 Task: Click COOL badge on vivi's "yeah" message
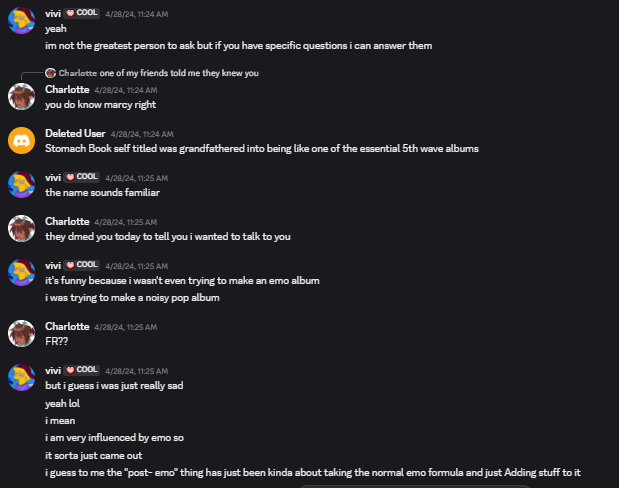click(x=83, y=14)
